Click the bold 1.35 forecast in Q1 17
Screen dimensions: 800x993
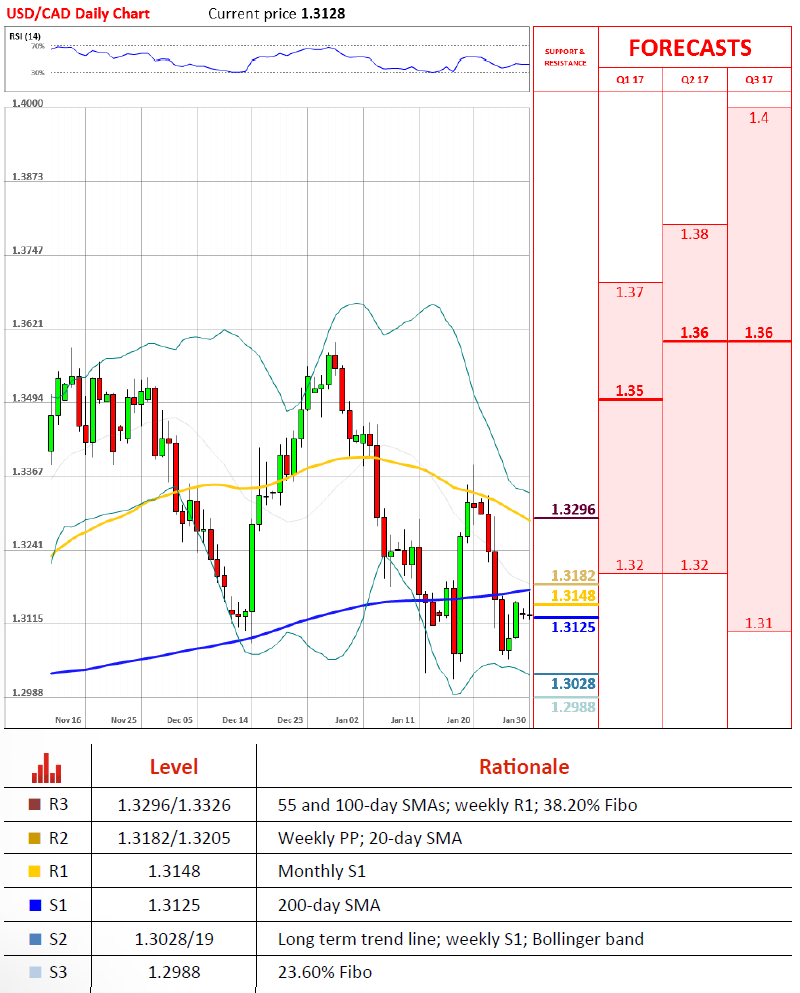pyautogui.click(x=630, y=391)
